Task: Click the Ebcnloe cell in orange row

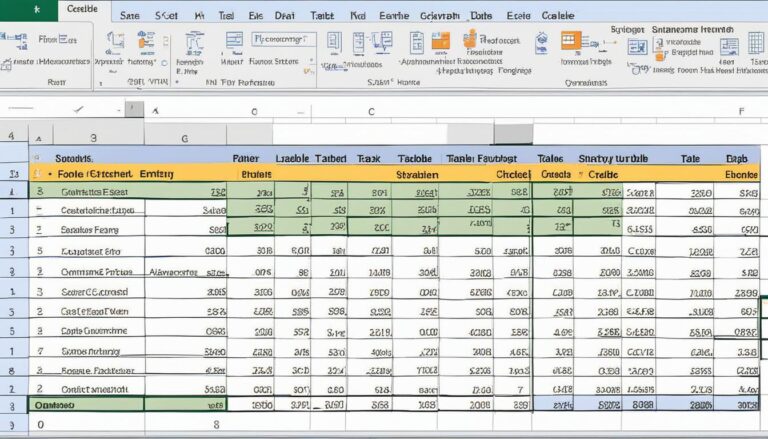Action: click(x=742, y=174)
